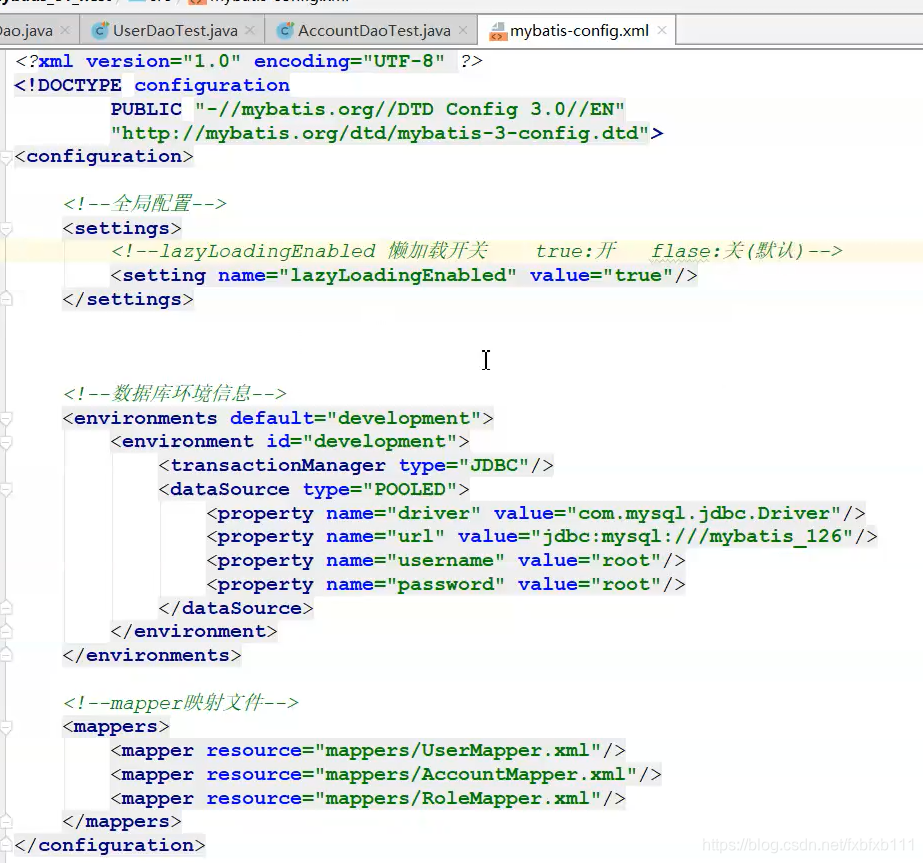The width and height of the screenshot is (923, 863).
Task: Click the property name="username" line
Action: coord(446,560)
